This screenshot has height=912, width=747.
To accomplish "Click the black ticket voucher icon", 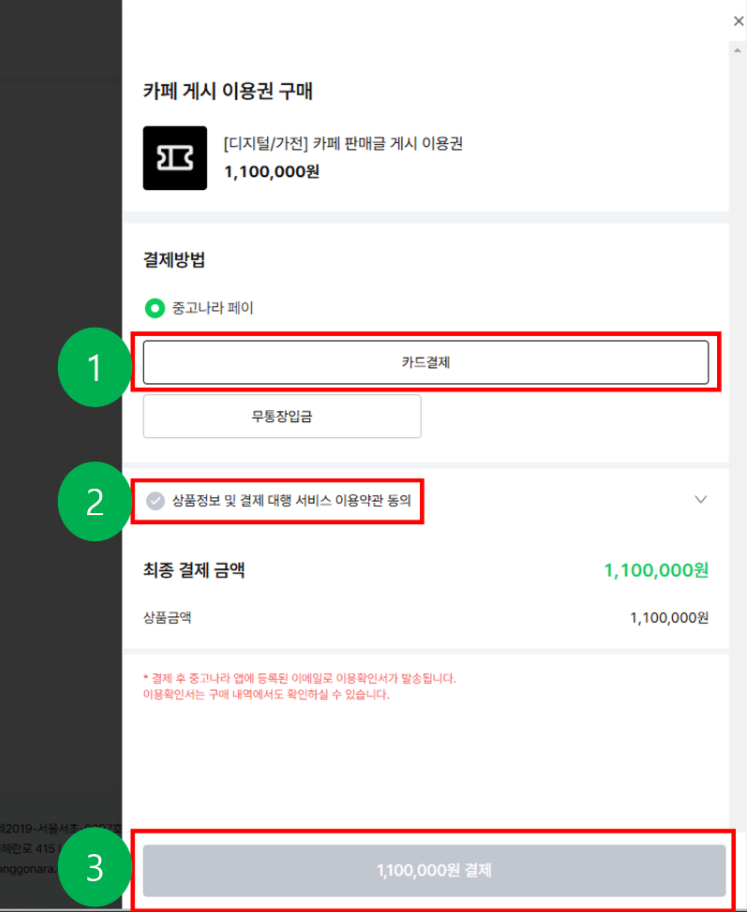I will (x=175, y=158).
